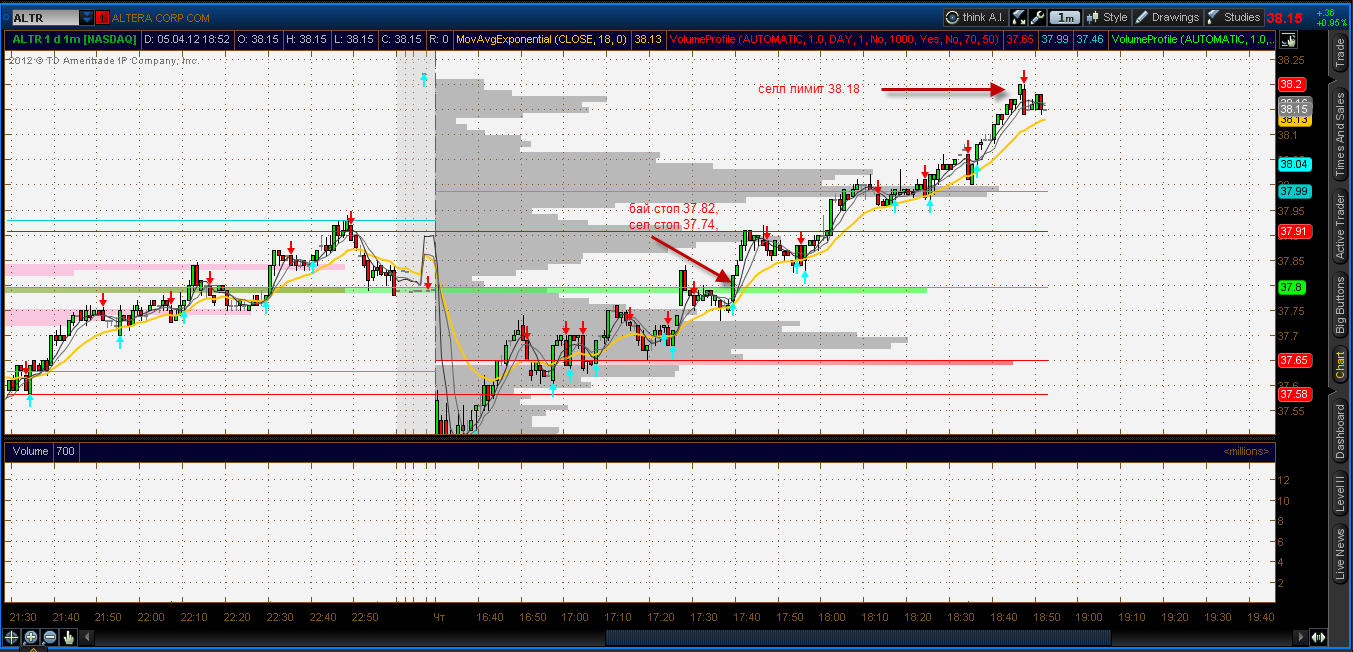Click the cyan 37.46 value in header

click(1090, 39)
